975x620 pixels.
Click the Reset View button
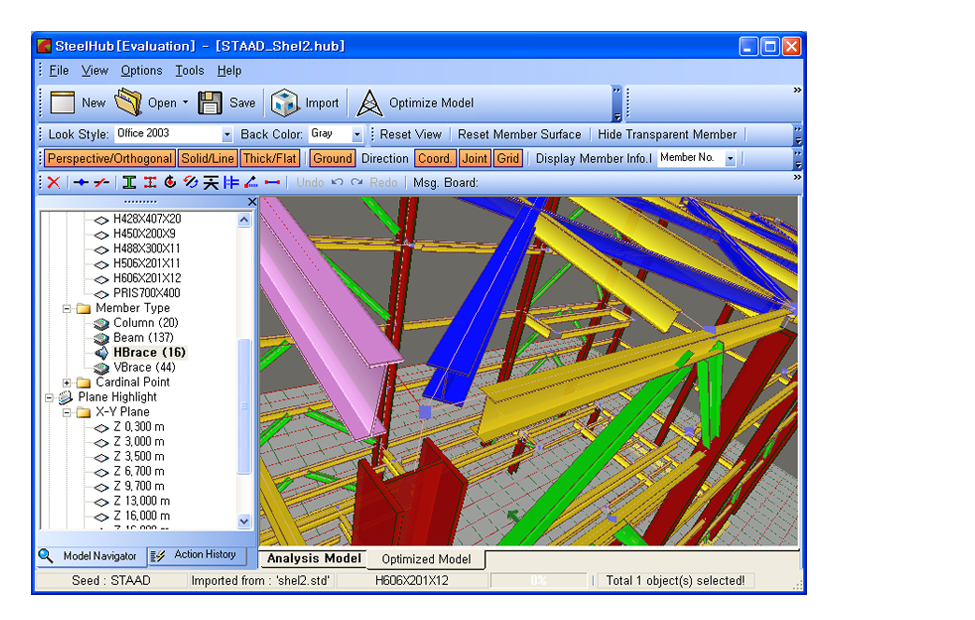click(410, 134)
